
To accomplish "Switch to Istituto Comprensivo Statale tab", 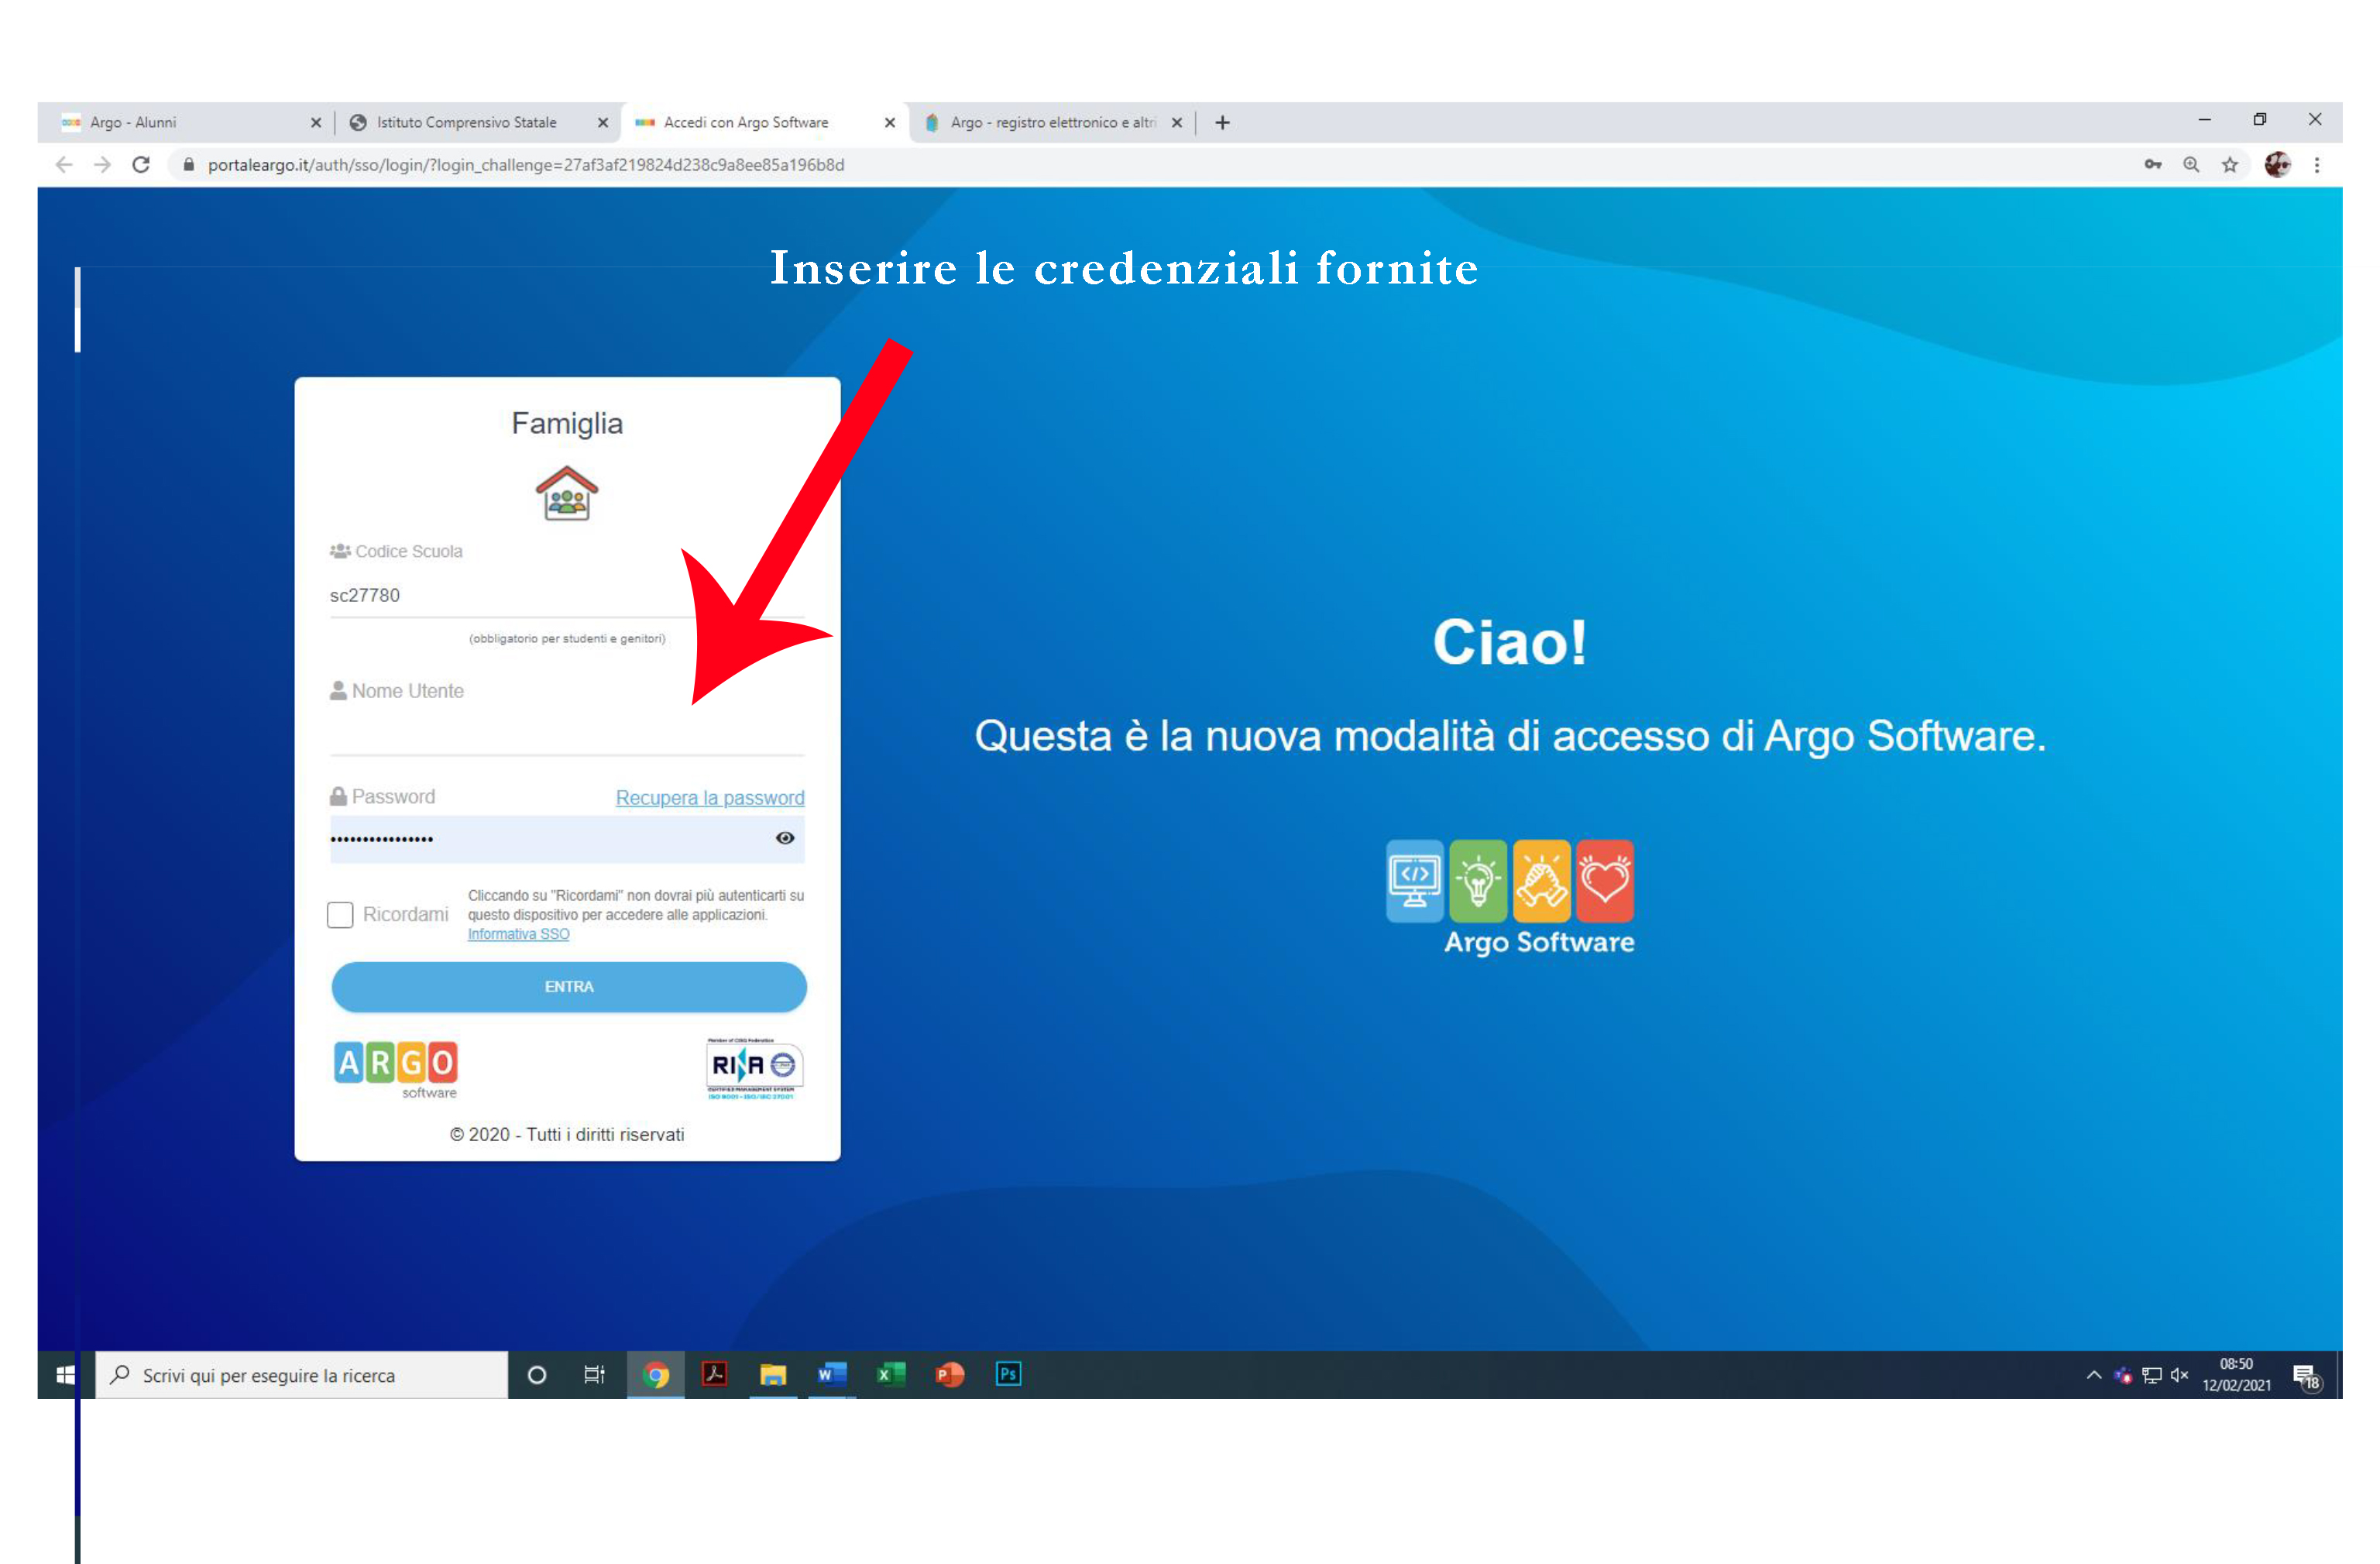I will [x=466, y=122].
